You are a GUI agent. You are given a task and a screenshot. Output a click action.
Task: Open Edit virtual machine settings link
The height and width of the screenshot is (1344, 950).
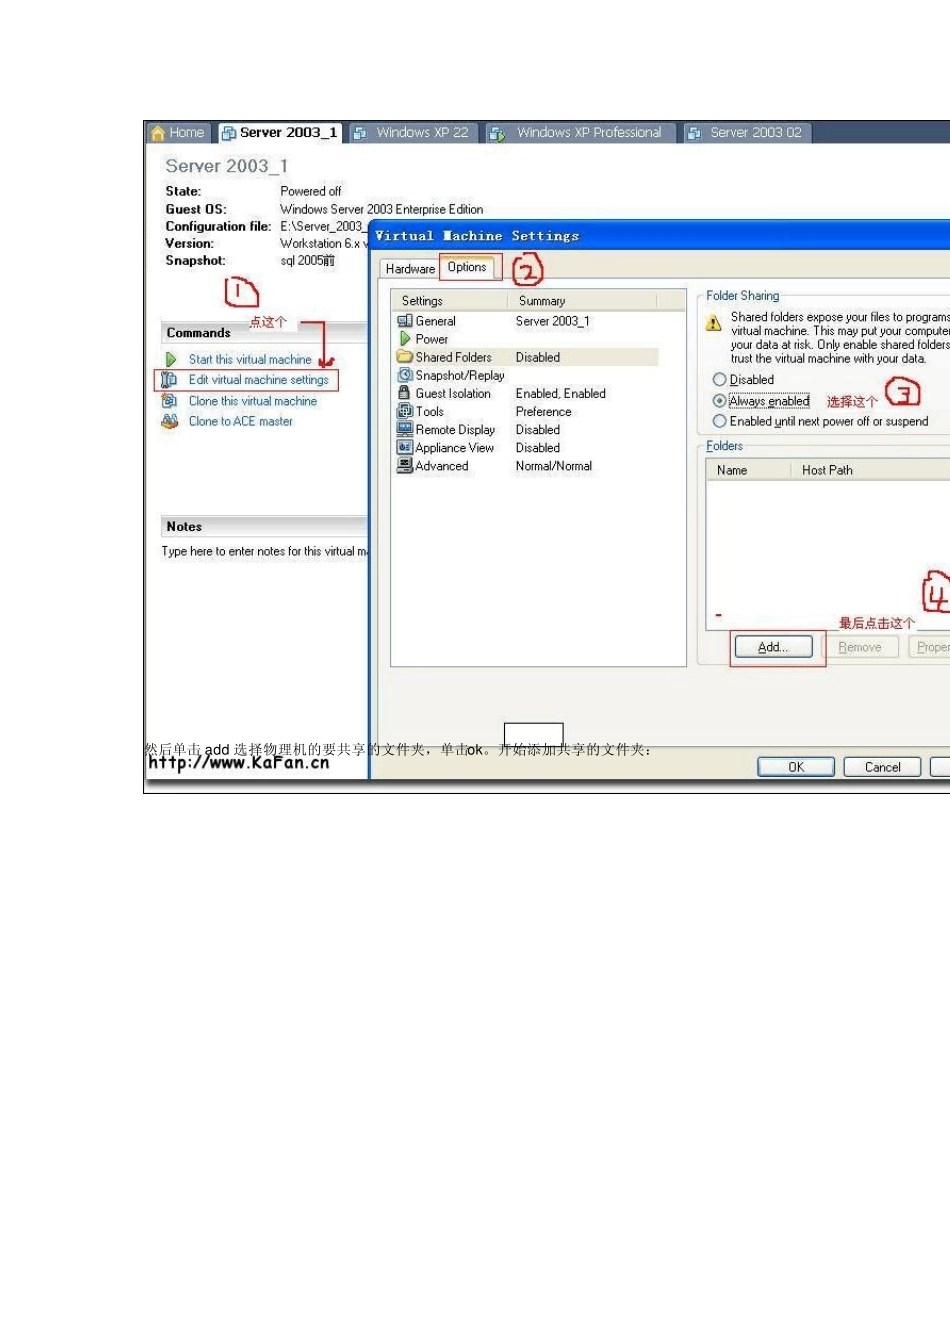pyautogui.click(x=258, y=380)
